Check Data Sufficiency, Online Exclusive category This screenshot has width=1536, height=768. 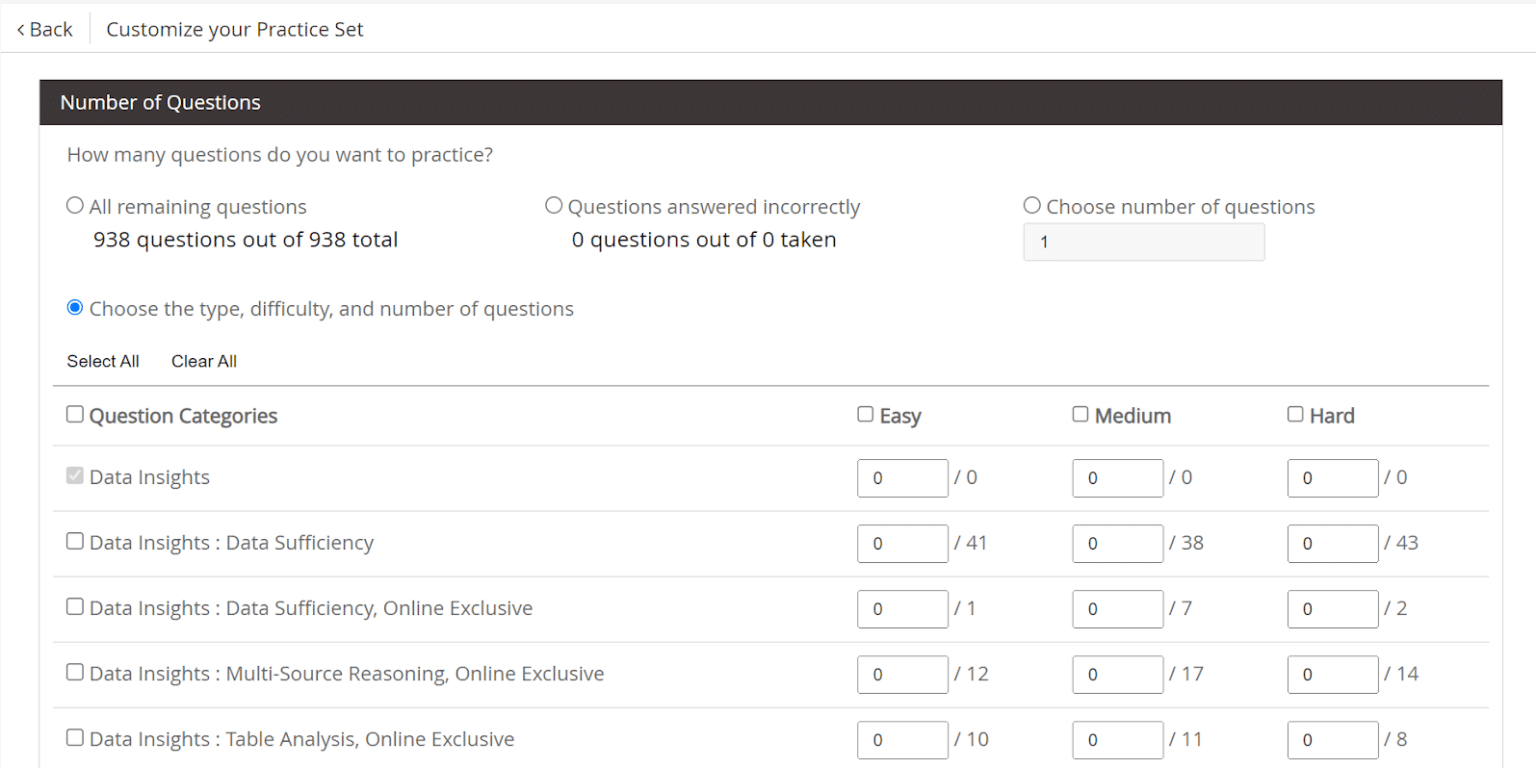pyautogui.click(x=75, y=607)
